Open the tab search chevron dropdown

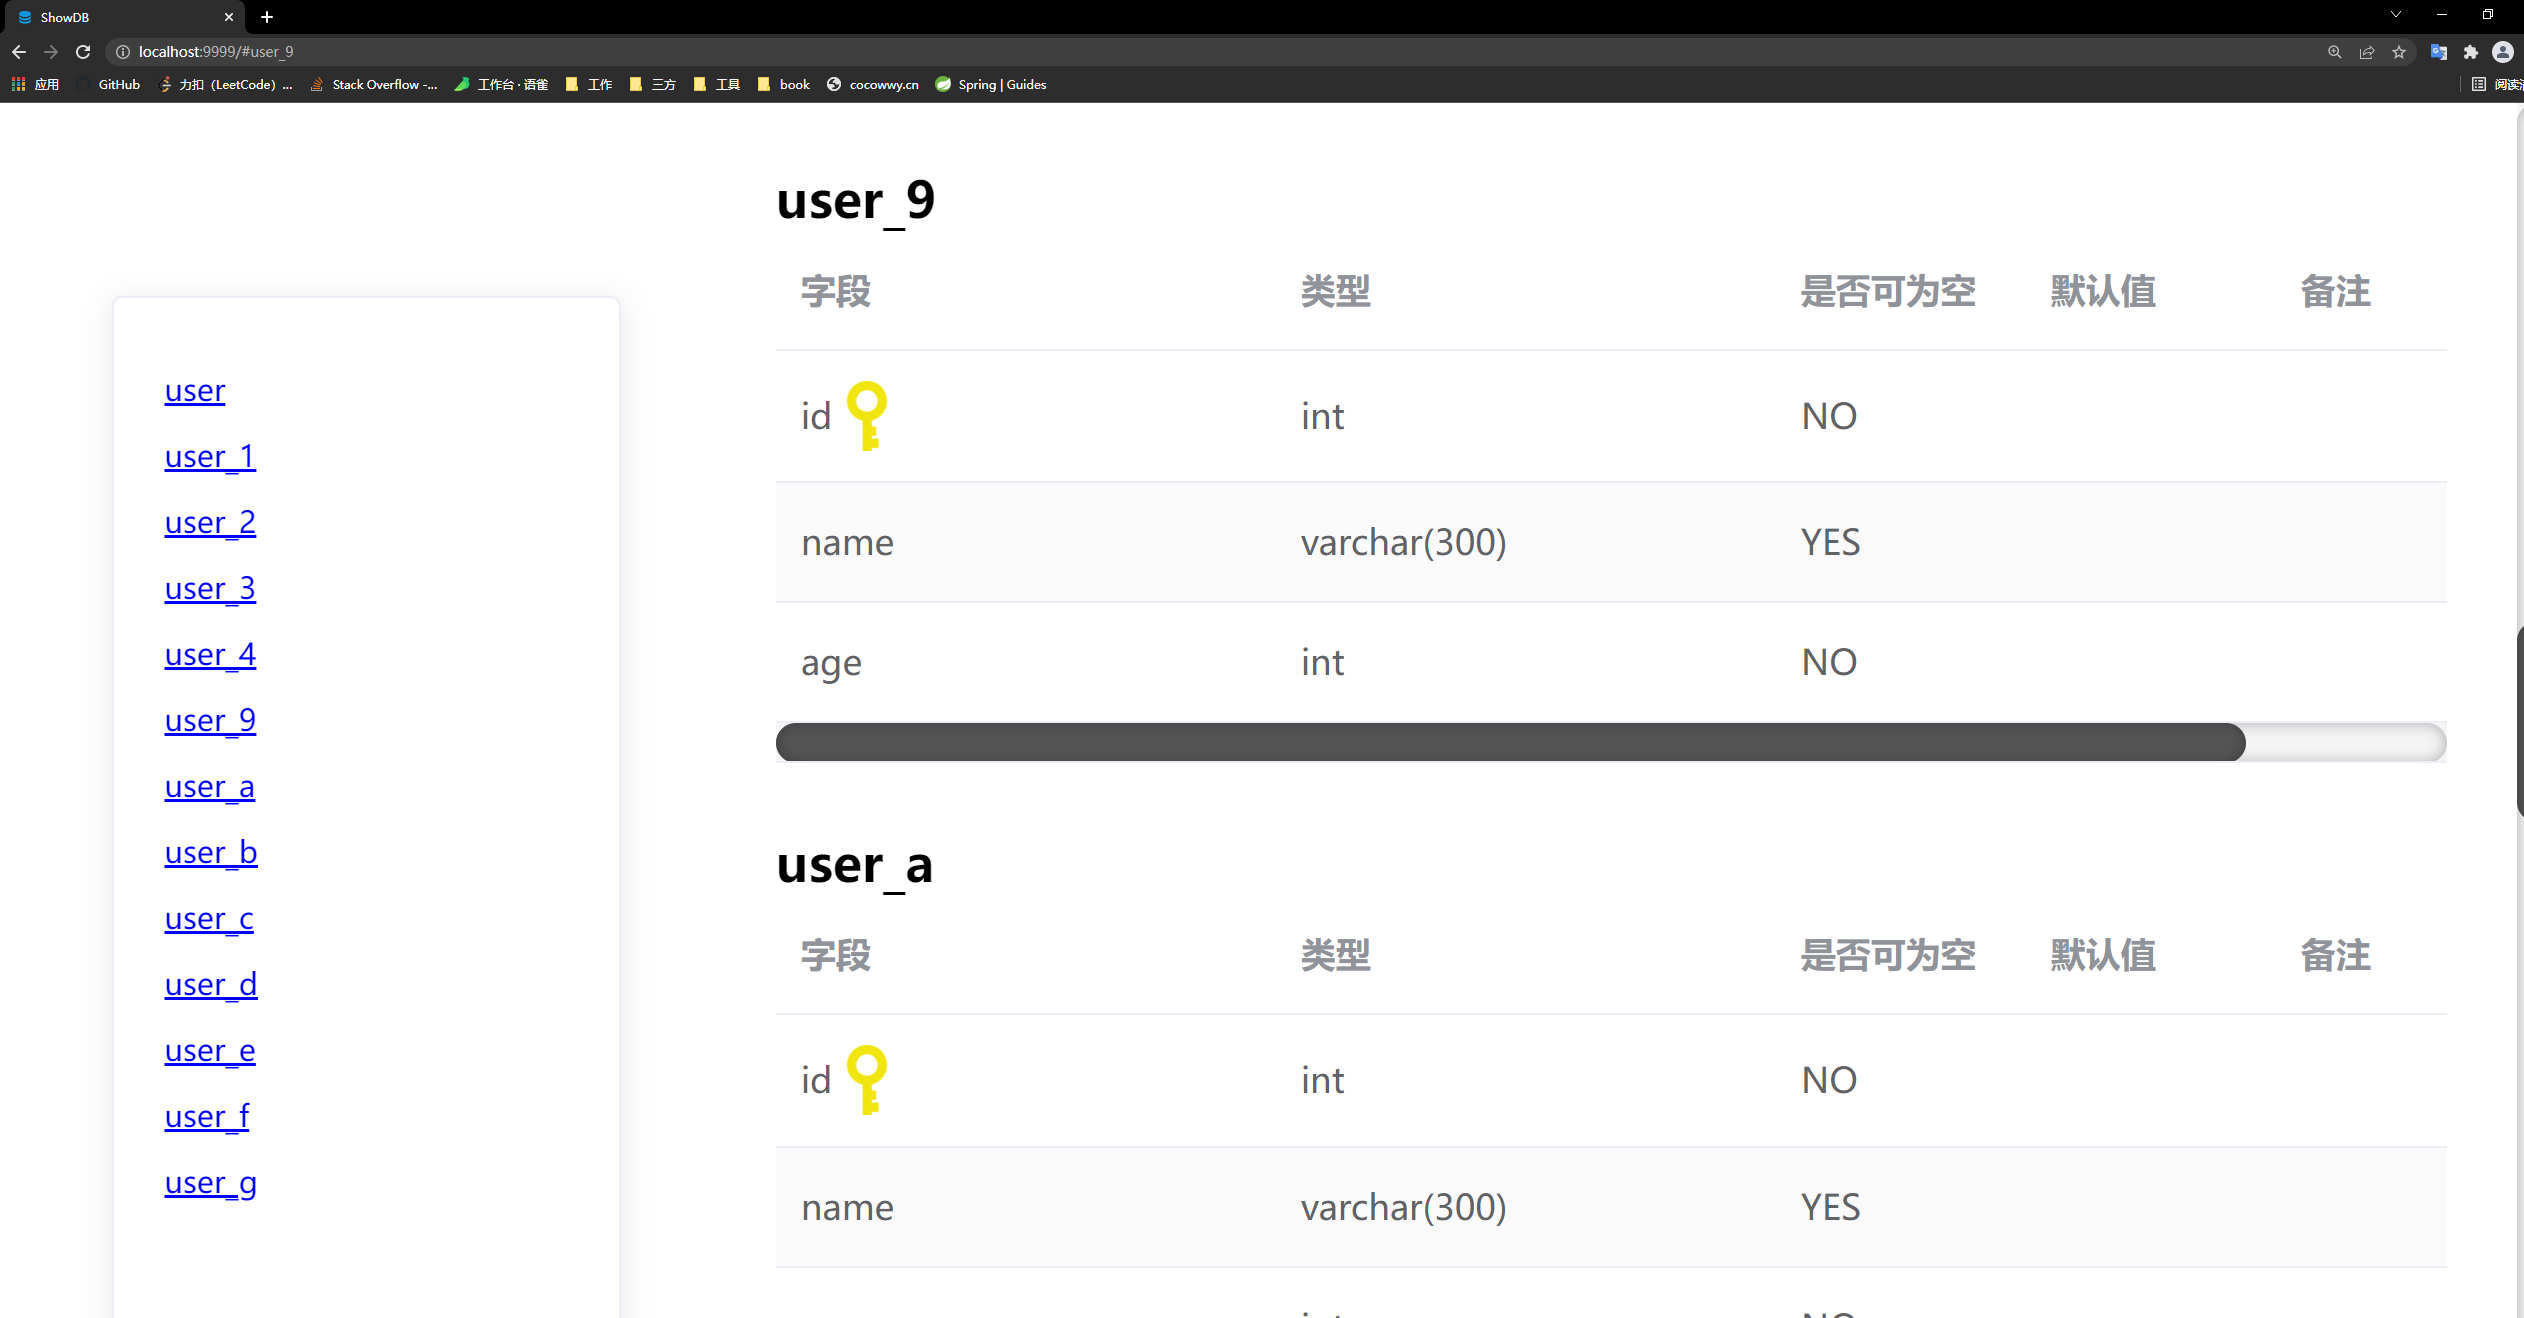2396,15
